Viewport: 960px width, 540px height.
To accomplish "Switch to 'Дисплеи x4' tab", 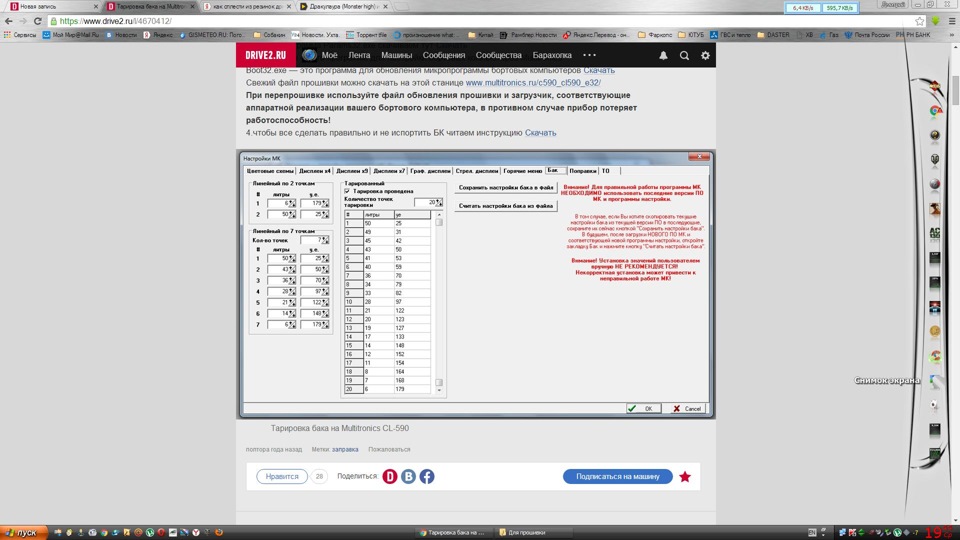I will pos(315,171).
